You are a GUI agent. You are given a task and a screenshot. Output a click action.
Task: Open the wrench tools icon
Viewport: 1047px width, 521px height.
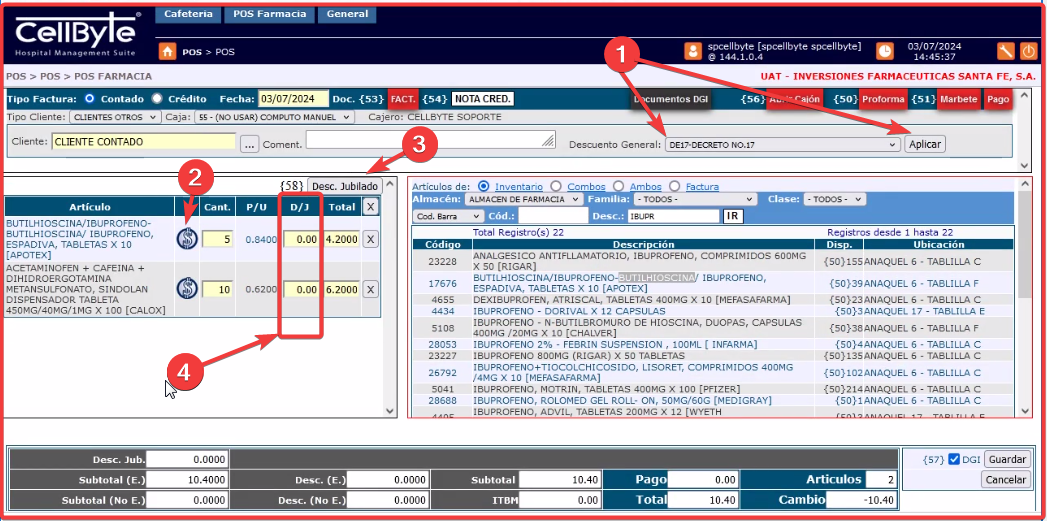click(x=1006, y=51)
